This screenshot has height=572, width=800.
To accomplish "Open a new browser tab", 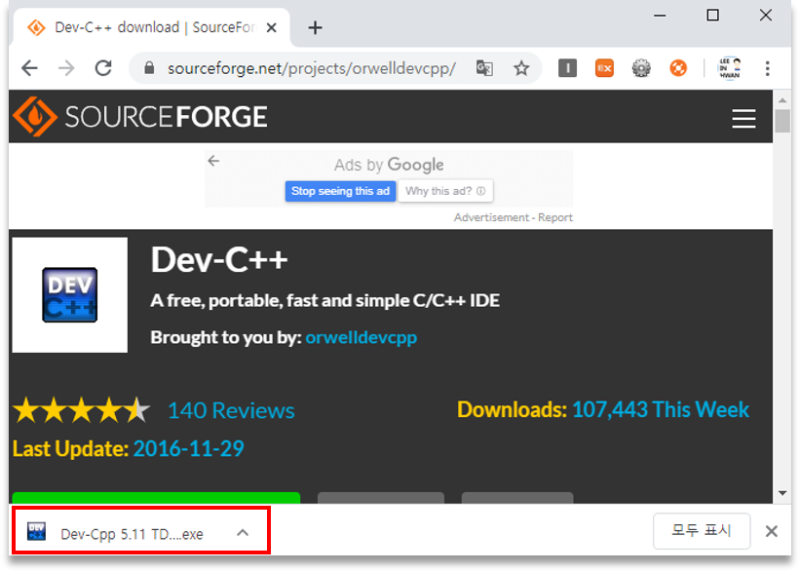I will [315, 28].
